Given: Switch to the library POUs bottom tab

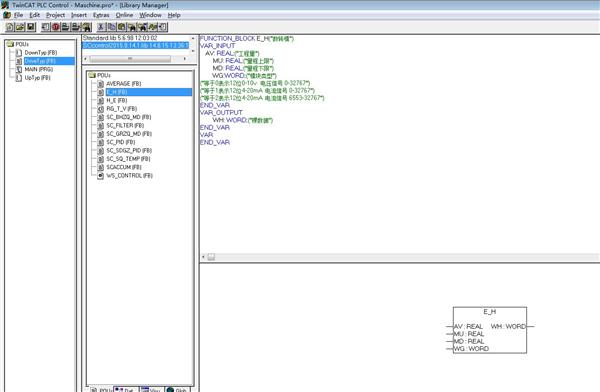Looking at the screenshot, I should coord(101,389).
